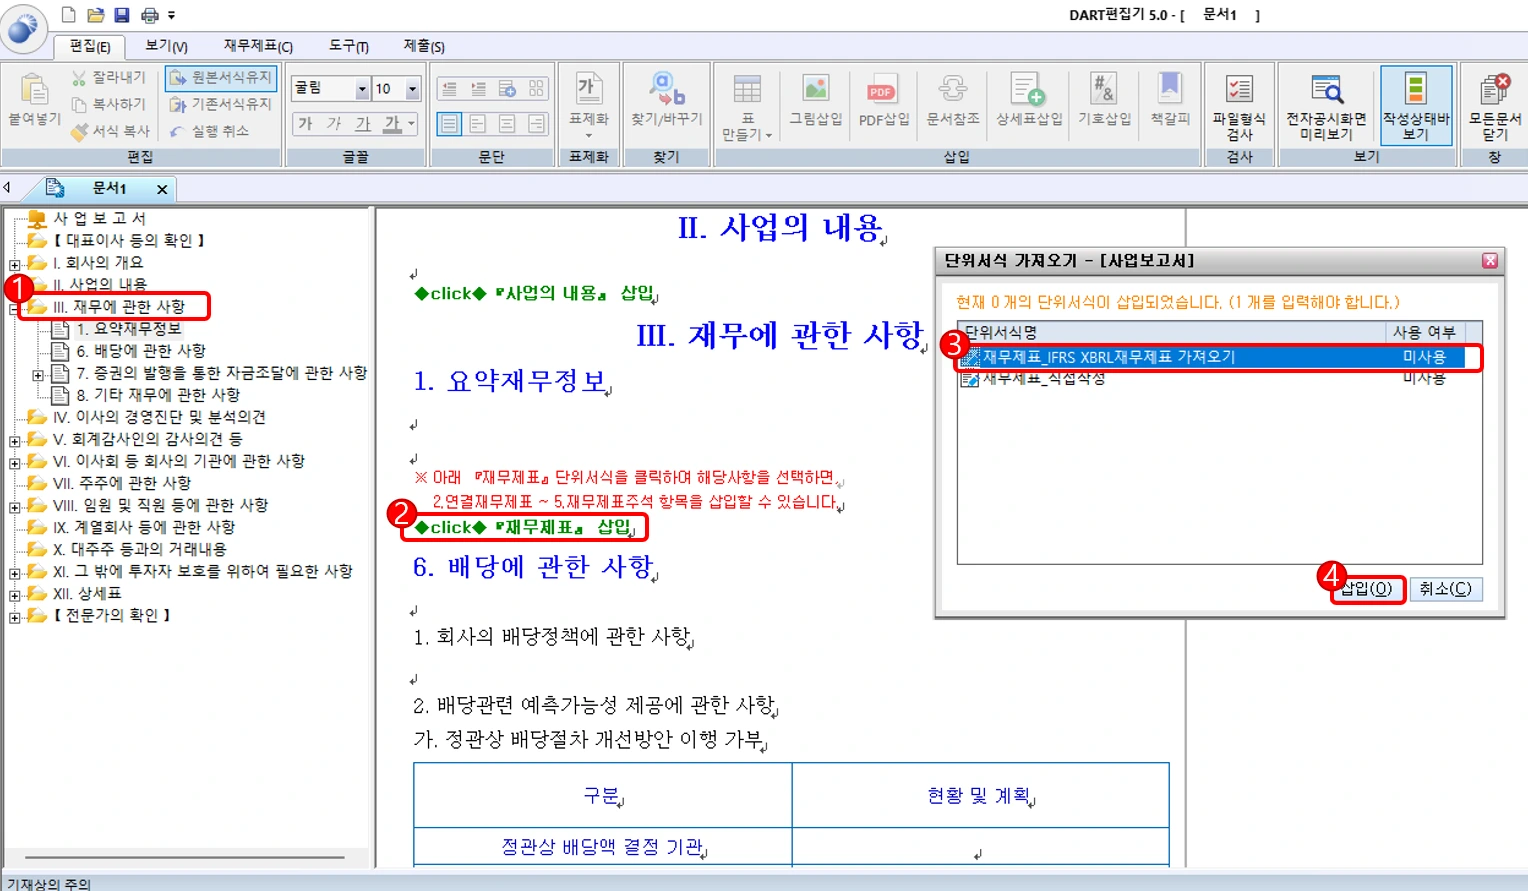This screenshot has width=1528, height=891.
Task: Expand V. 회계감사인의 감사의견 등 node
Action: pos(14,441)
